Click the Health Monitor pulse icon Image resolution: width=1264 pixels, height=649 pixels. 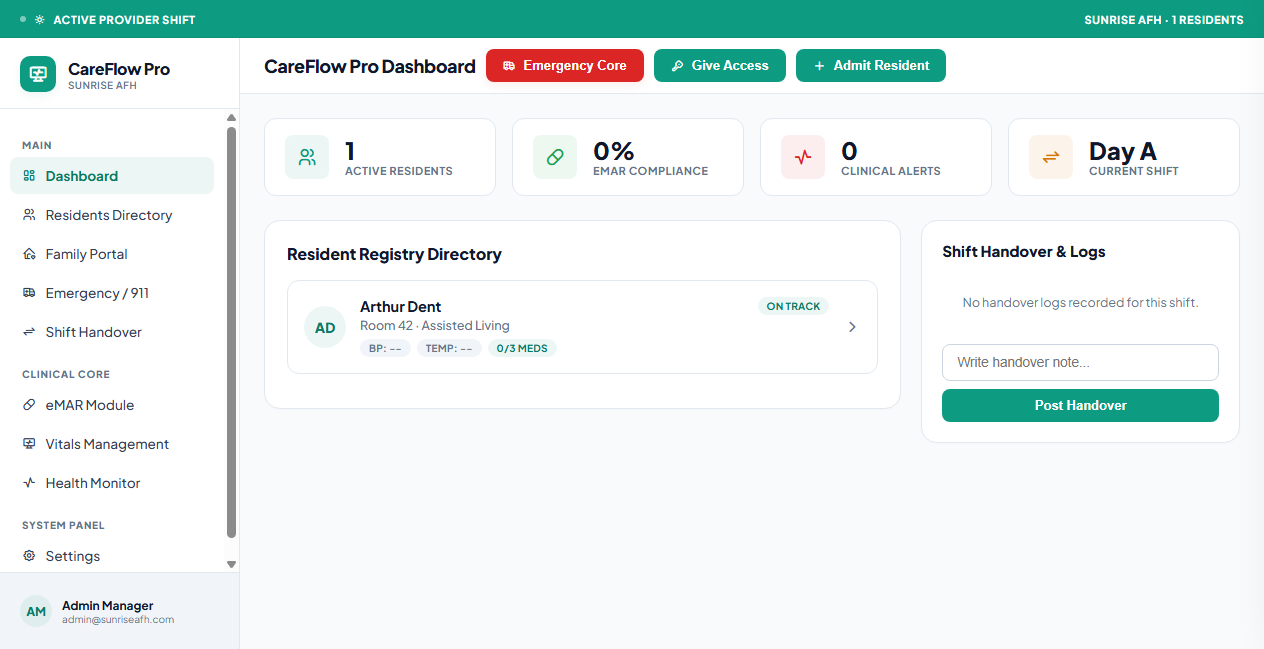point(29,483)
